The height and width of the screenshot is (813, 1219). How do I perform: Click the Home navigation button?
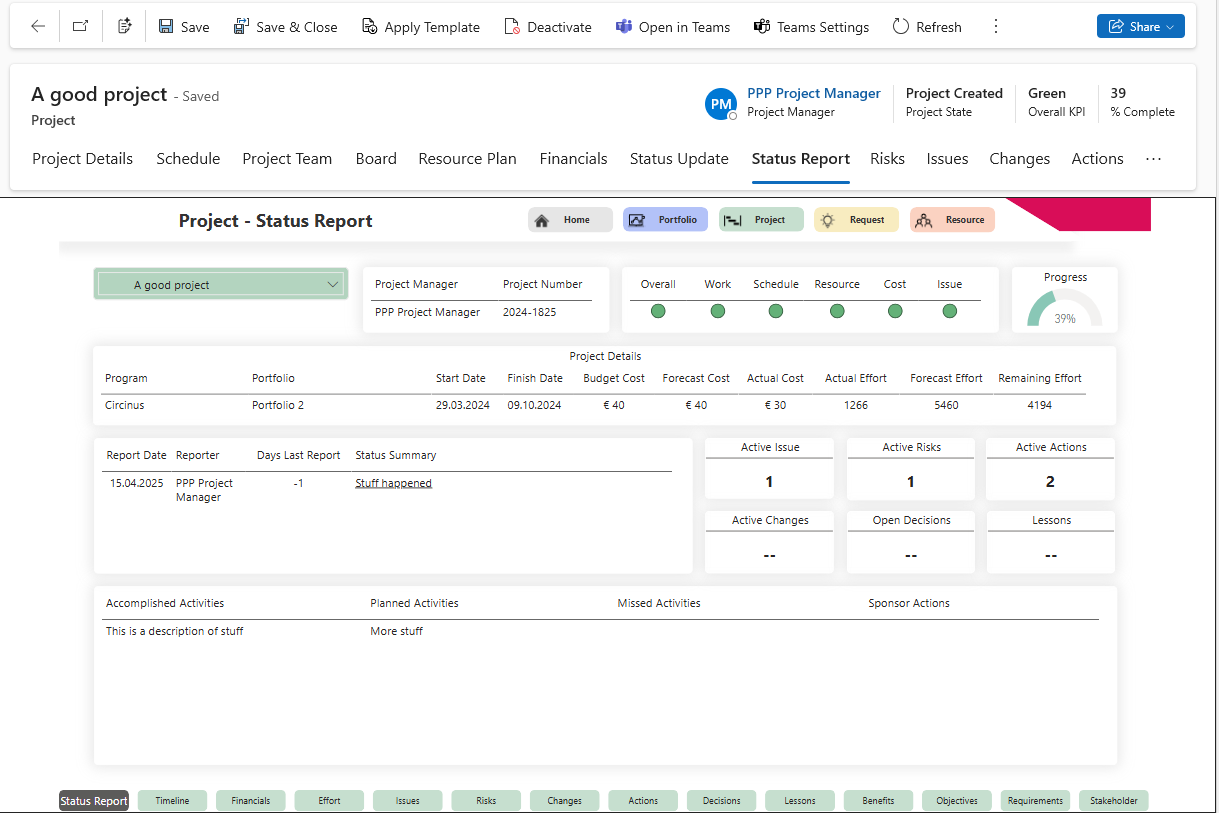click(570, 220)
